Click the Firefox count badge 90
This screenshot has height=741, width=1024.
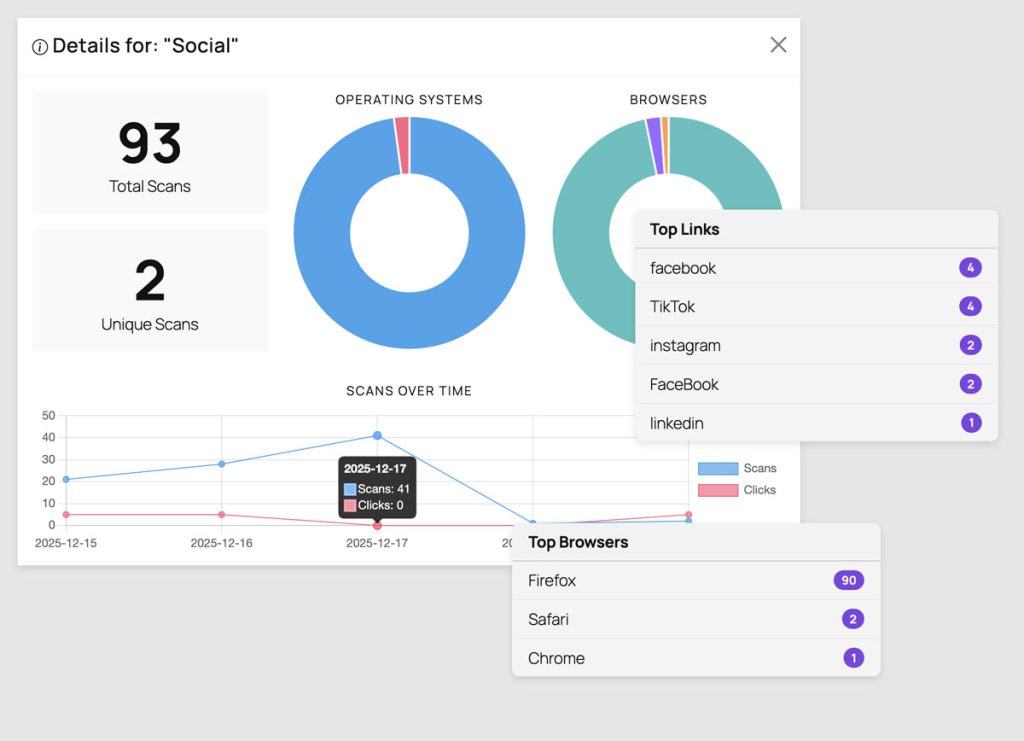point(848,581)
